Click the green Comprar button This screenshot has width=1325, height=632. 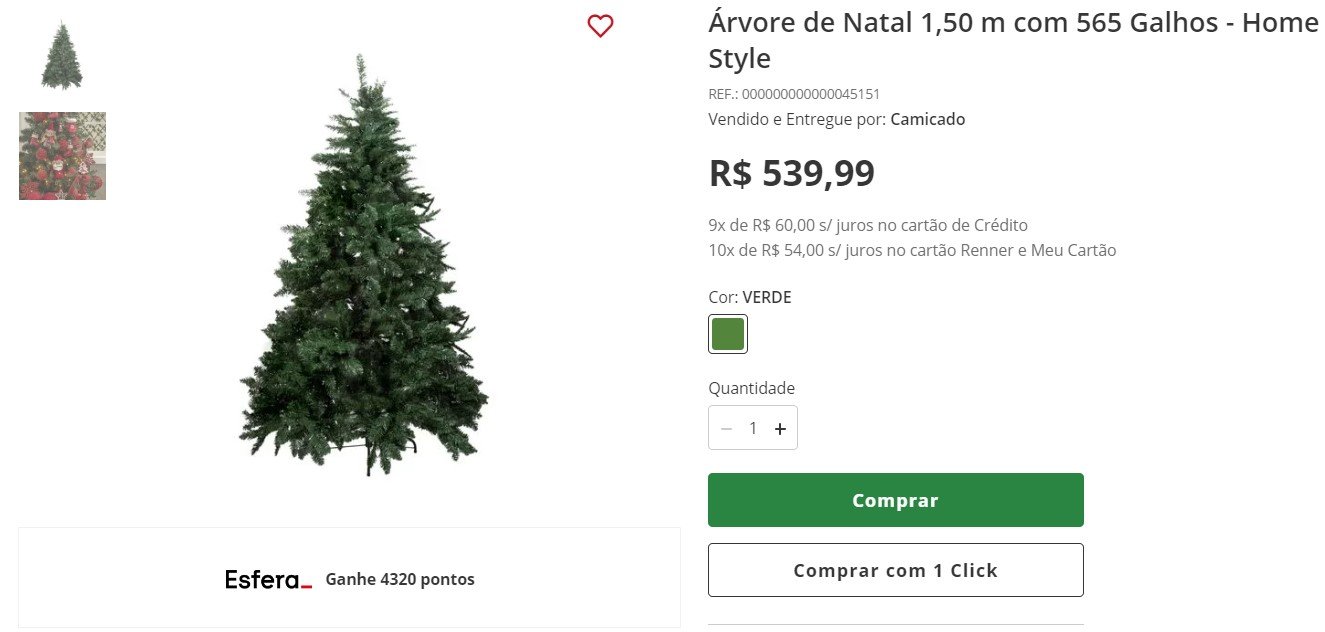896,500
